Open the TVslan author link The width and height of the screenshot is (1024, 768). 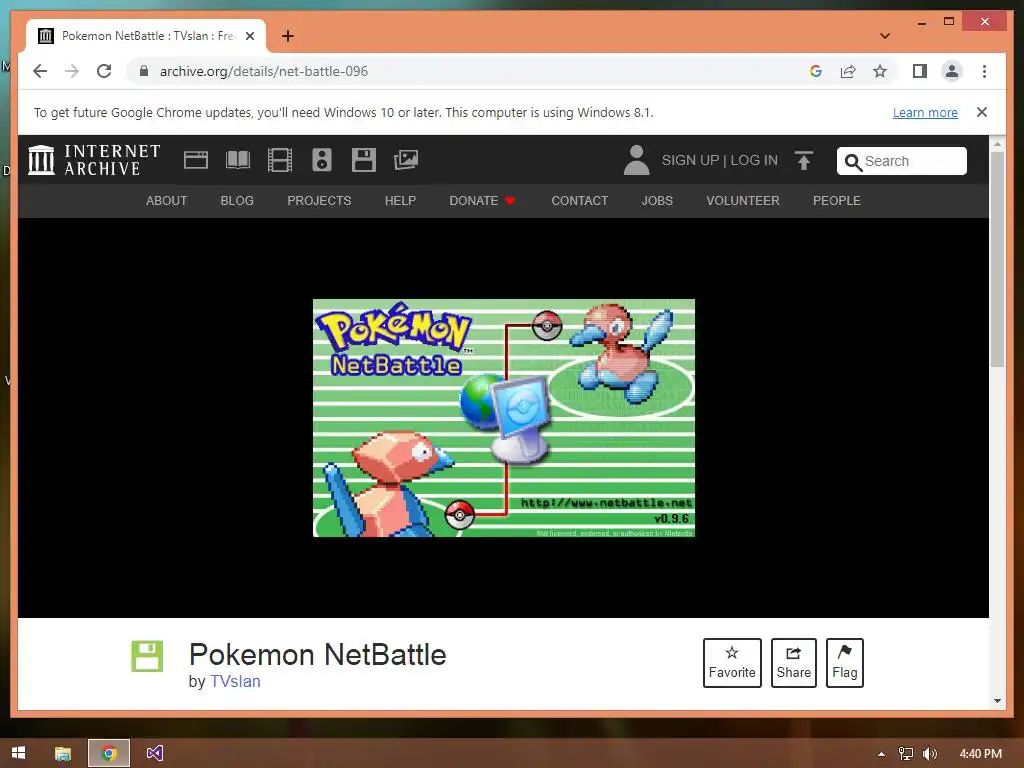pyautogui.click(x=235, y=681)
